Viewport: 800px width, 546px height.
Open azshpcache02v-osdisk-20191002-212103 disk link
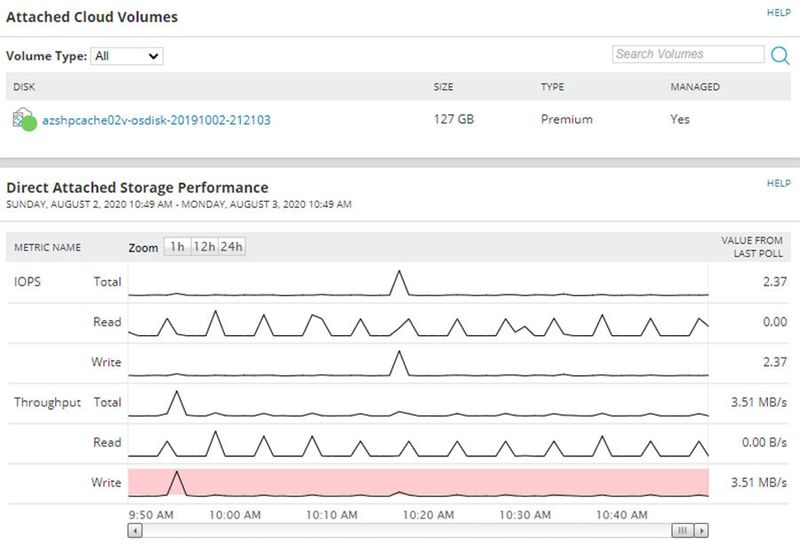coord(156,120)
